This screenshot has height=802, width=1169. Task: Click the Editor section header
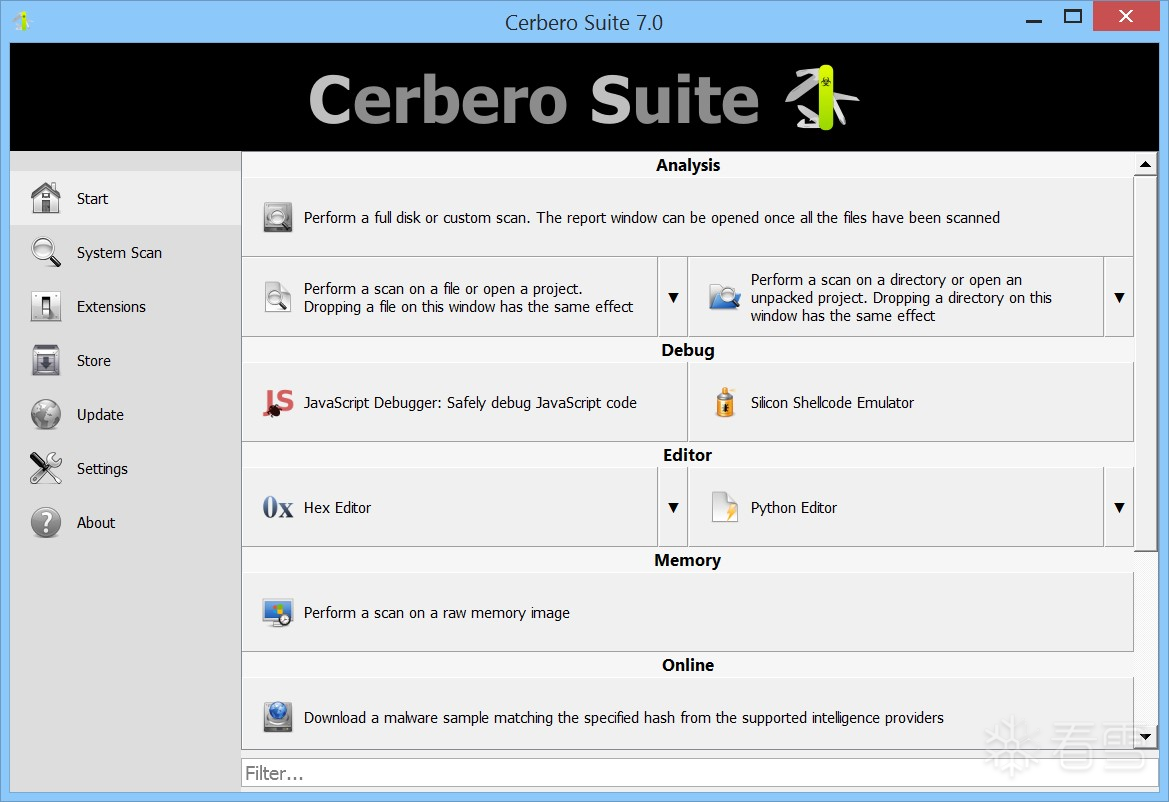687,455
